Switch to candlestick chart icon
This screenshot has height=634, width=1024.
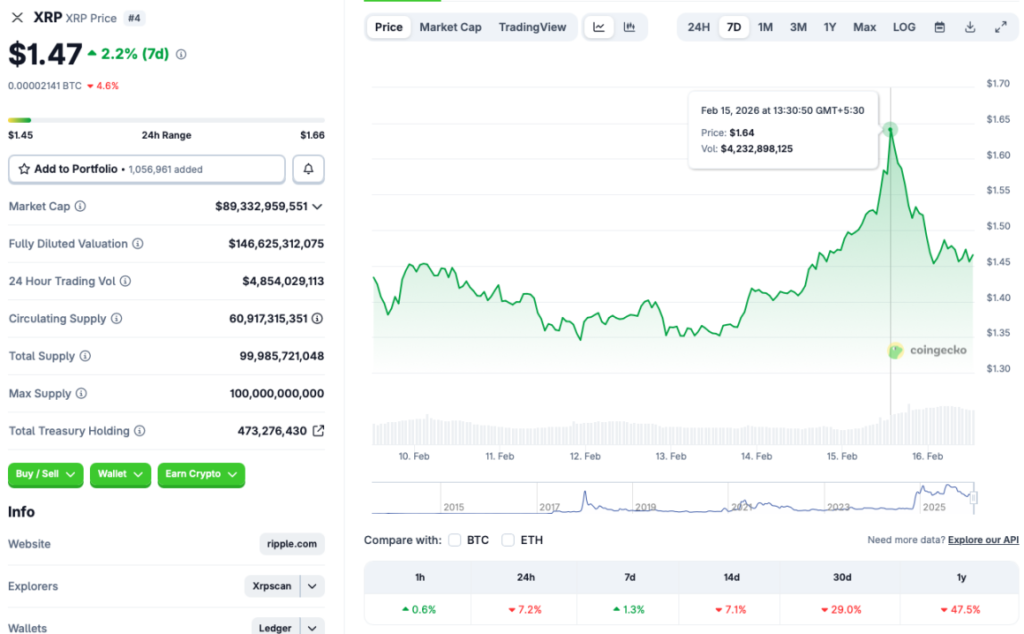(629, 27)
